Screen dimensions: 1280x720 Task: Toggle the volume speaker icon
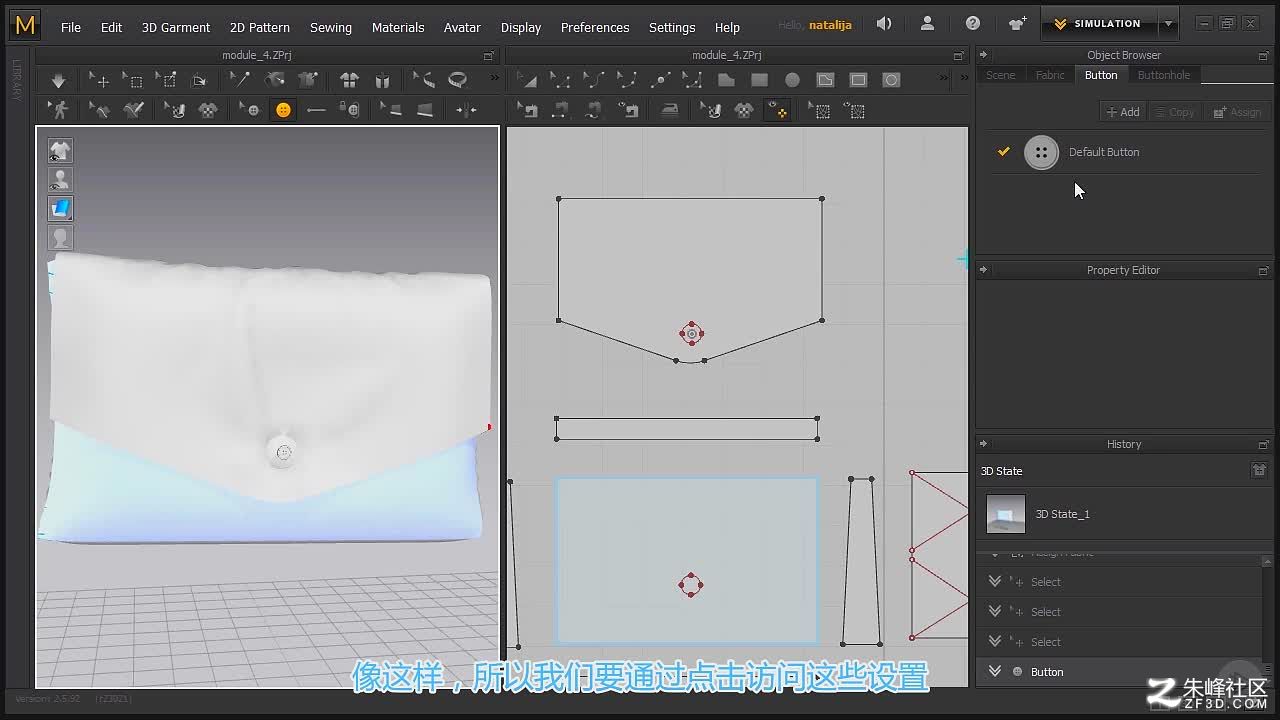pyautogui.click(x=884, y=23)
